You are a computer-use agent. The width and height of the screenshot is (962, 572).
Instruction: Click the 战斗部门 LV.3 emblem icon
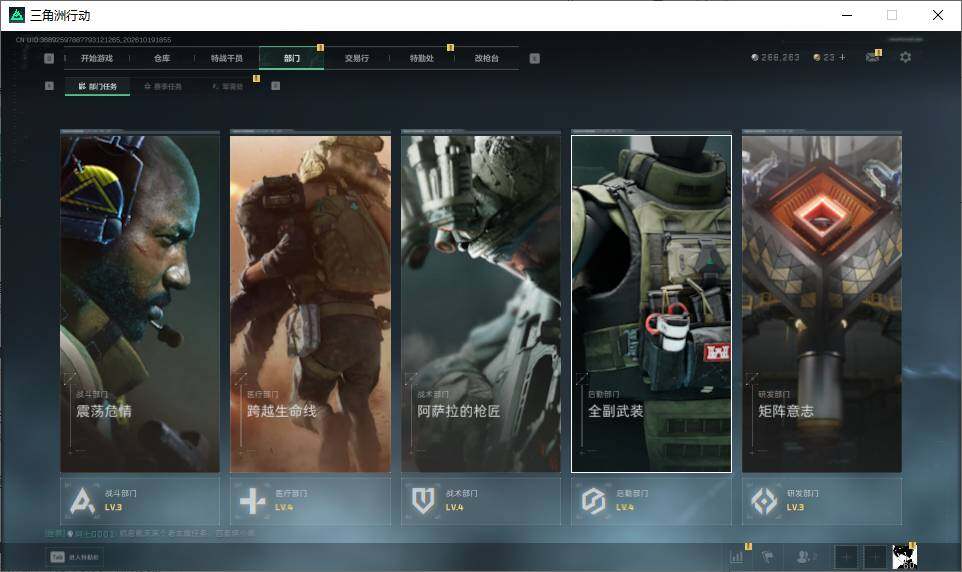click(82, 501)
